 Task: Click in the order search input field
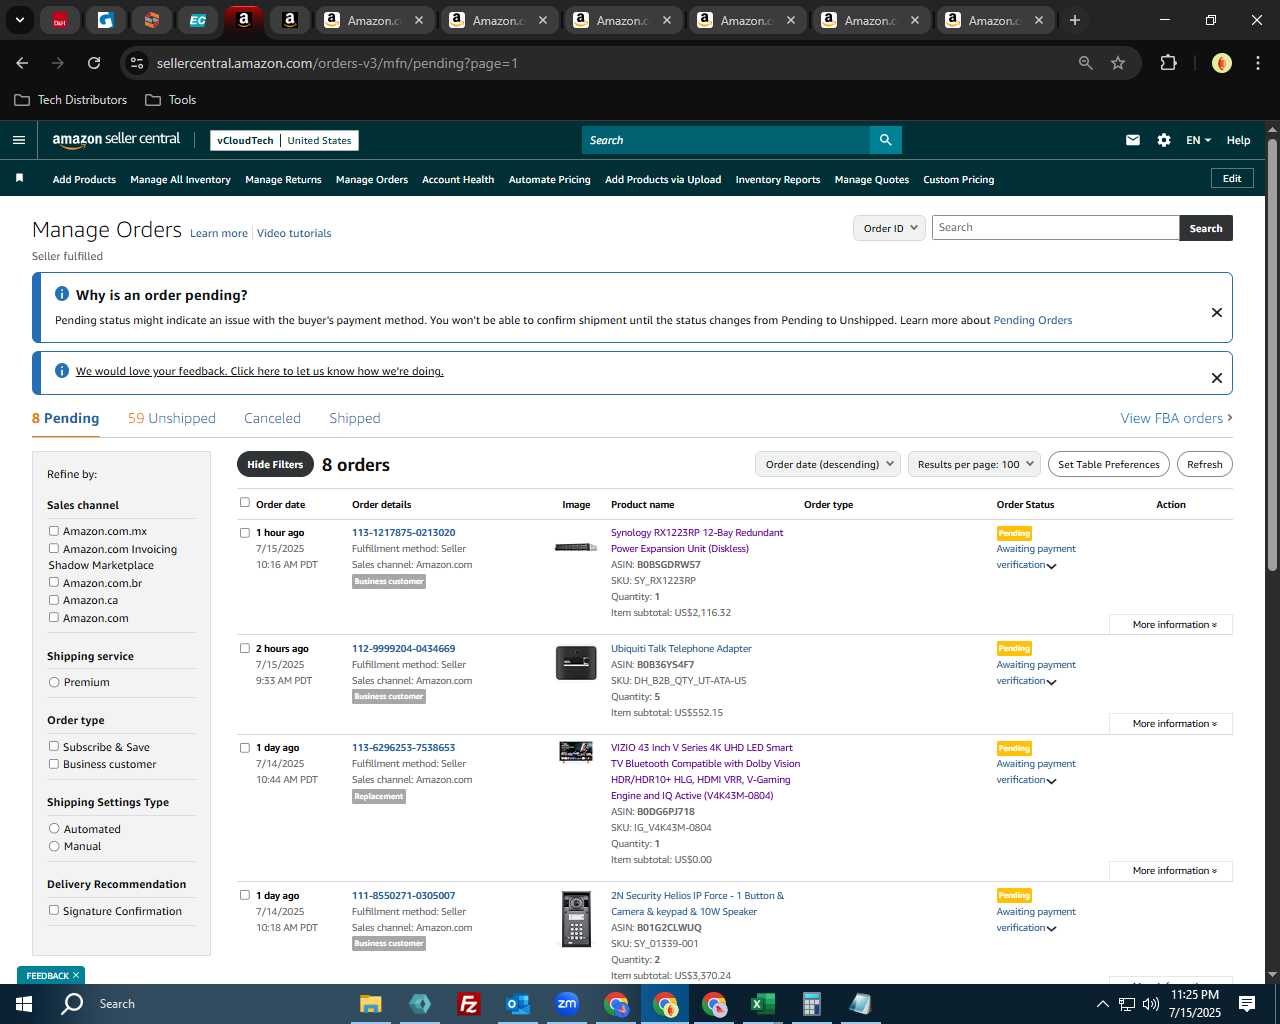click(1055, 228)
